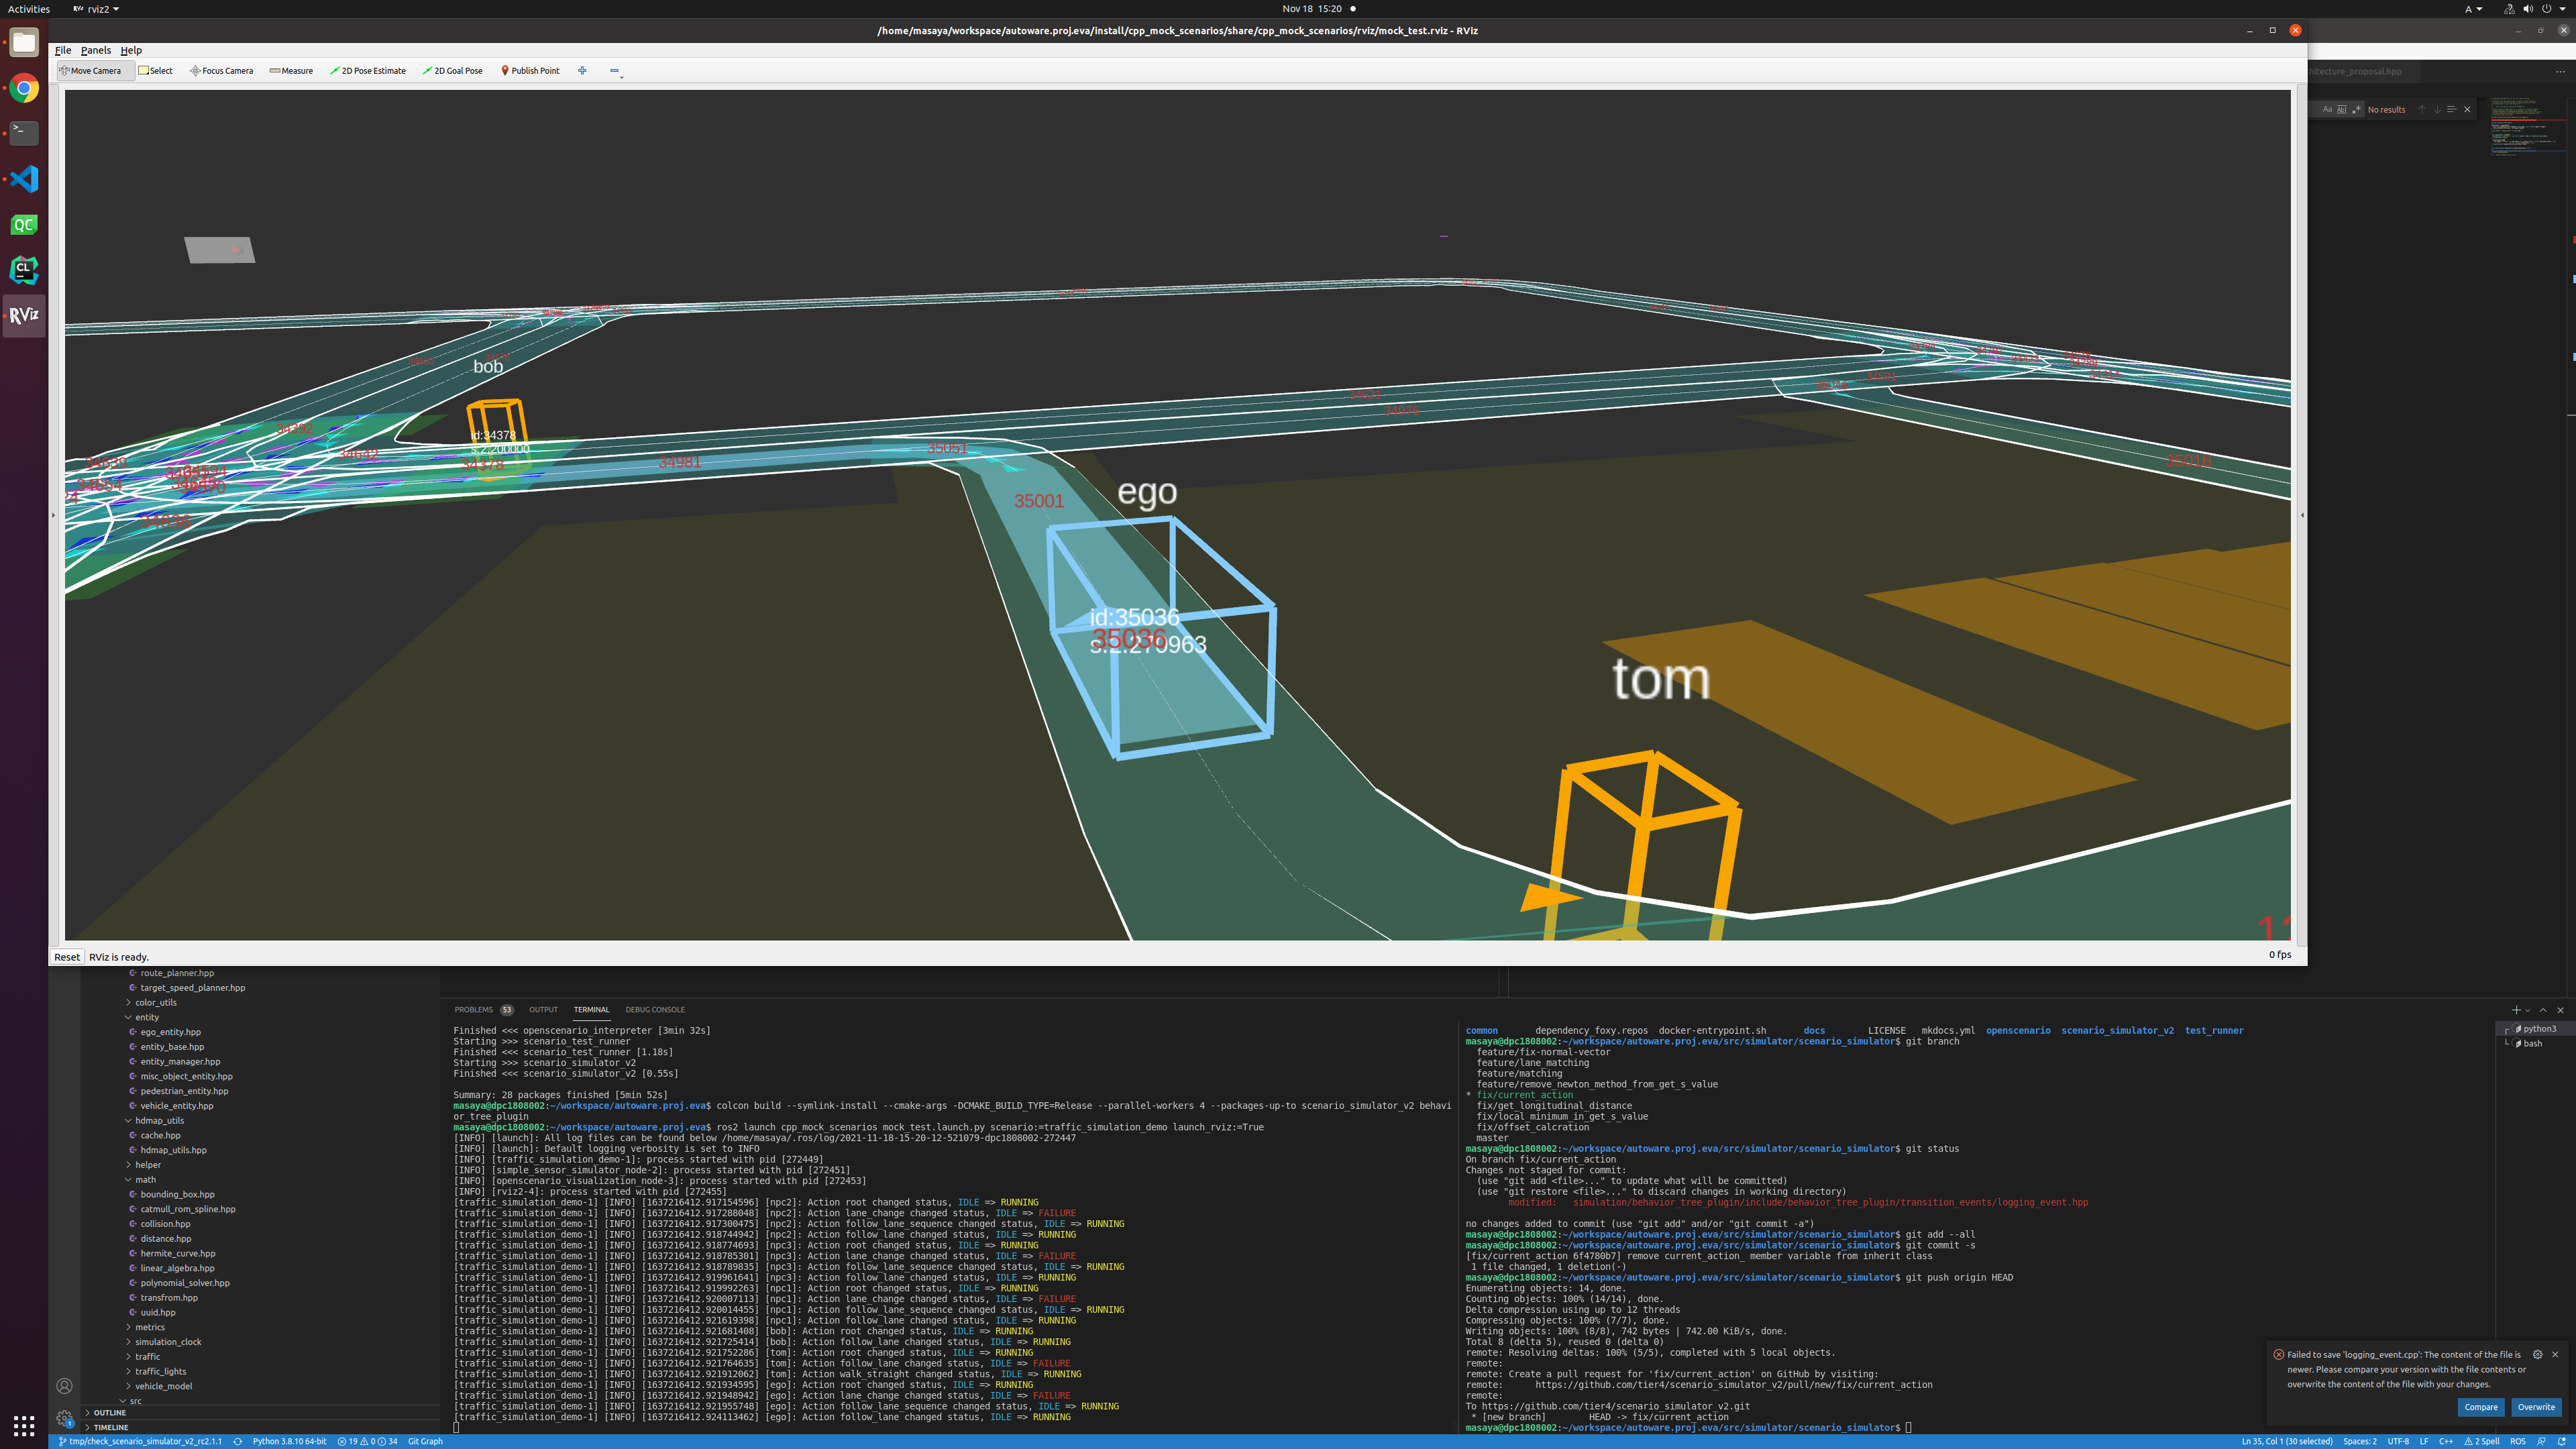The image size is (2576, 1449).
Task: Click Compare in the save-failure notification
Action: click(2481, 1406)
